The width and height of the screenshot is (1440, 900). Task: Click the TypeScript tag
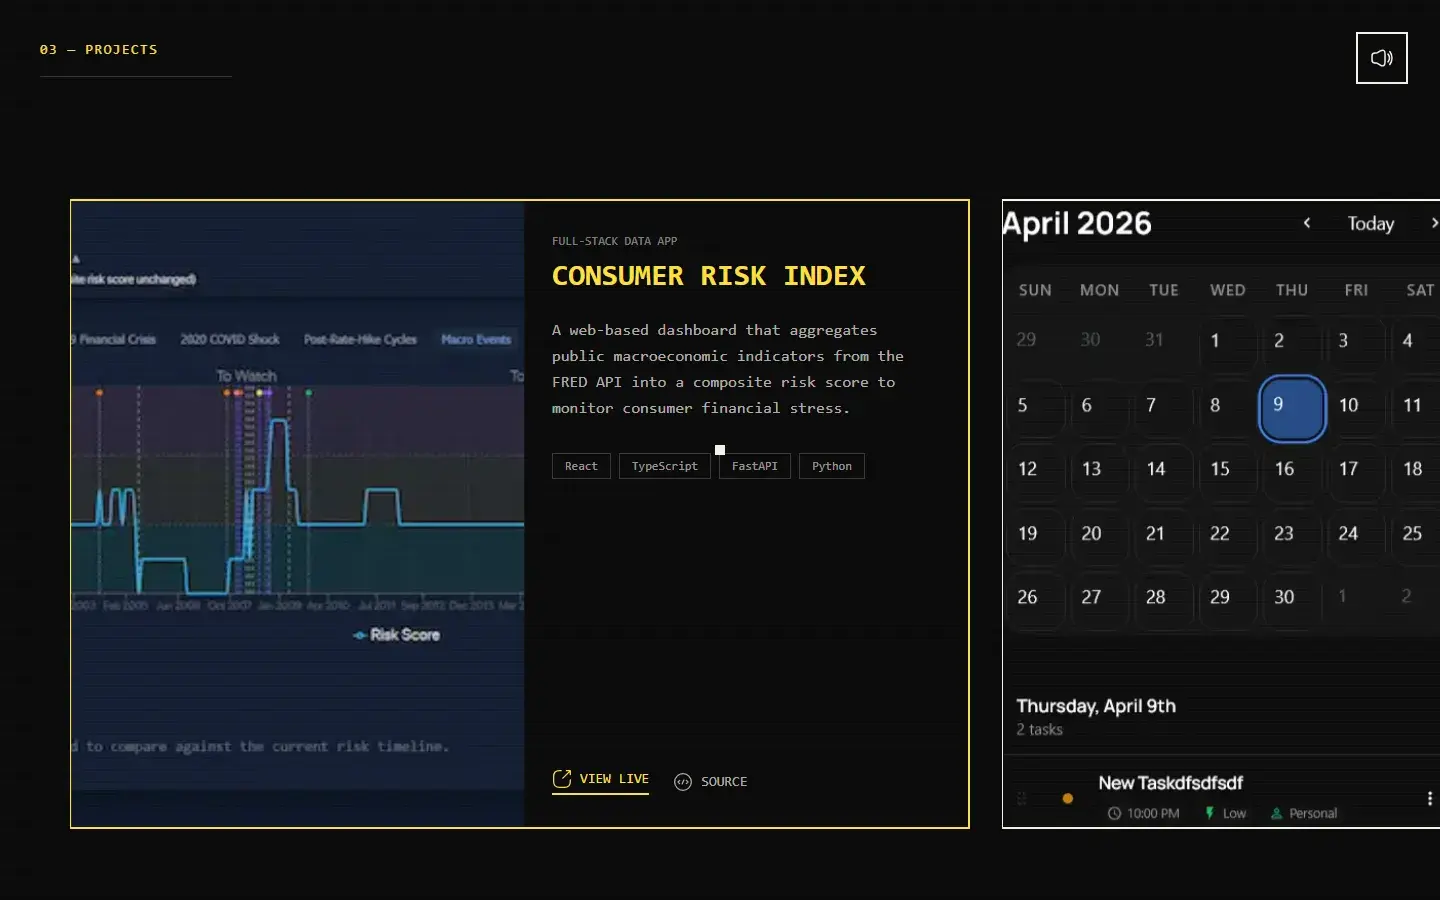pos(665,466)
